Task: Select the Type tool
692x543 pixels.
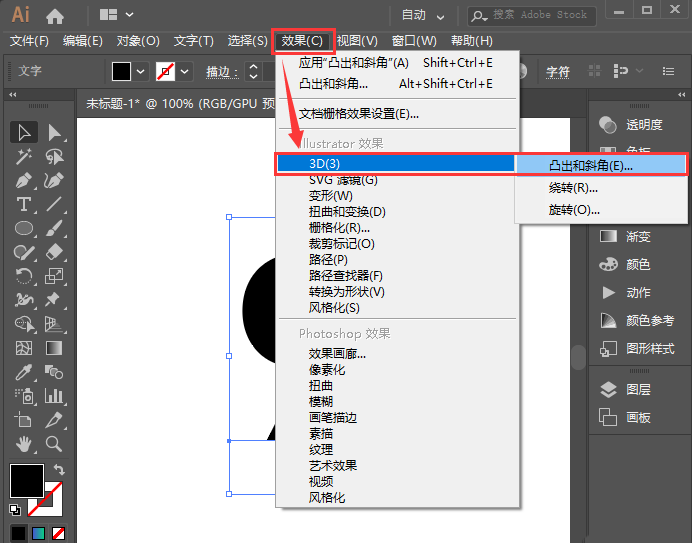Action: 24,205
